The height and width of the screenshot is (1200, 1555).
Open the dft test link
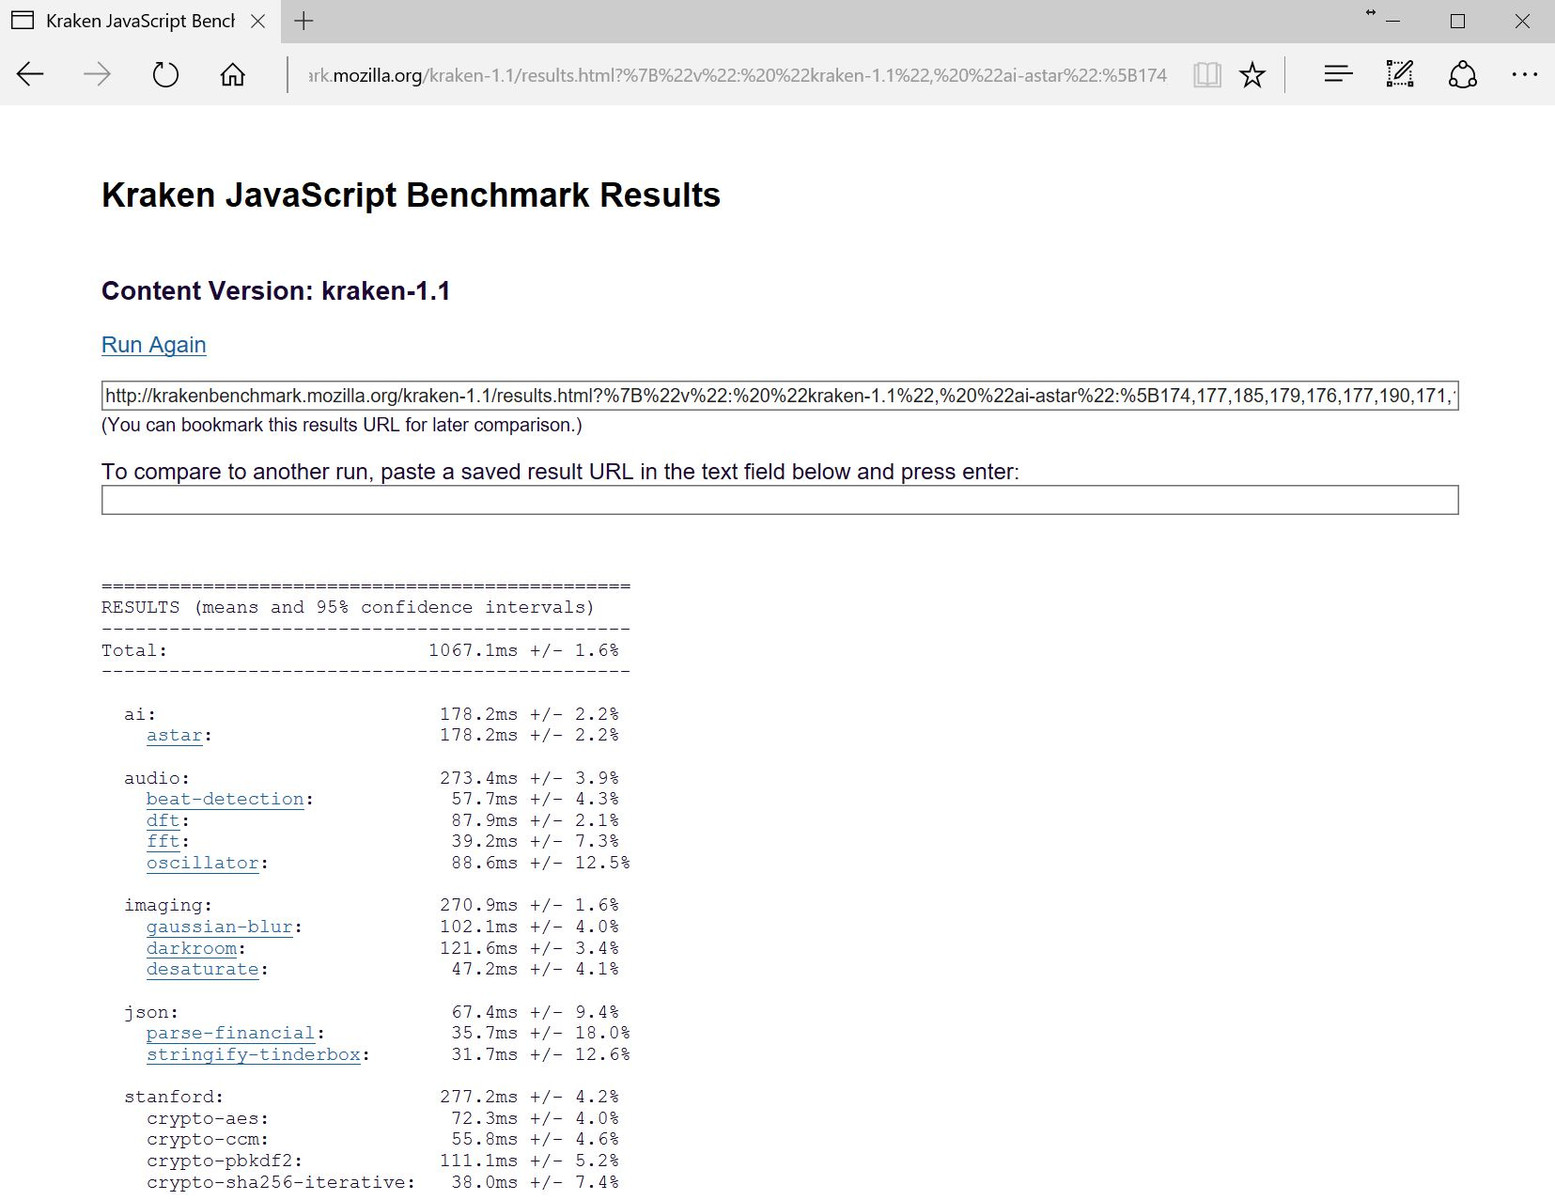click(x=163, y=821)
